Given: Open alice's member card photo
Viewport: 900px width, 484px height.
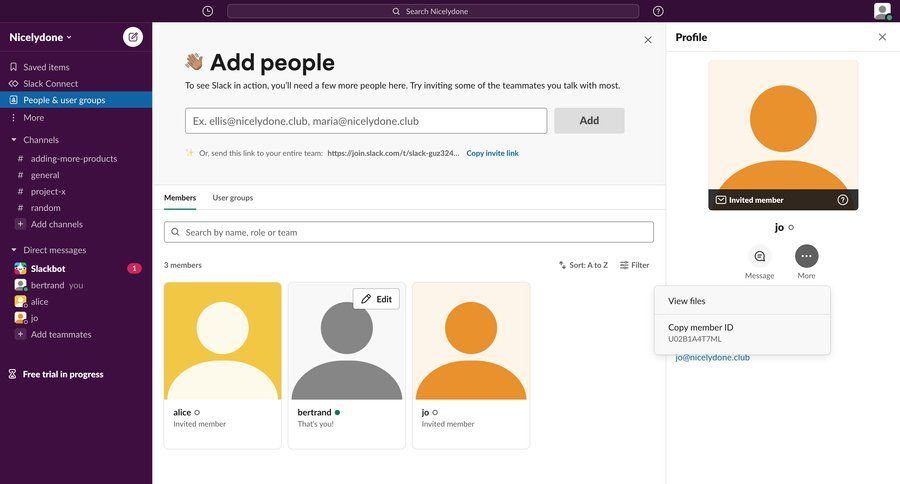Looking at the screenshot, I should [x=223, y=341].
